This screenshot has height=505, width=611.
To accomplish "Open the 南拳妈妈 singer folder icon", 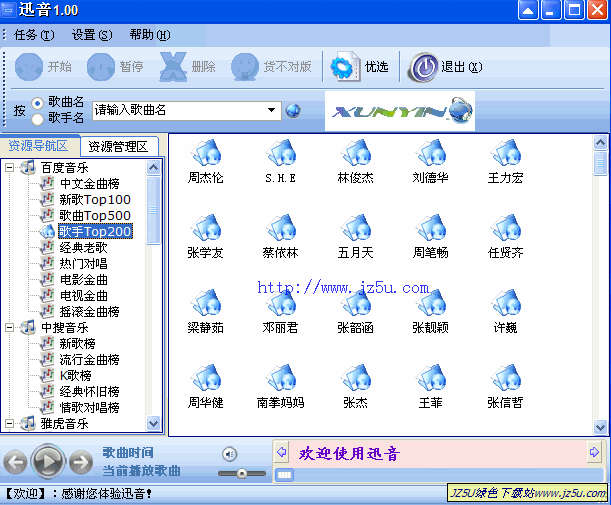I will tap(281, 378).
